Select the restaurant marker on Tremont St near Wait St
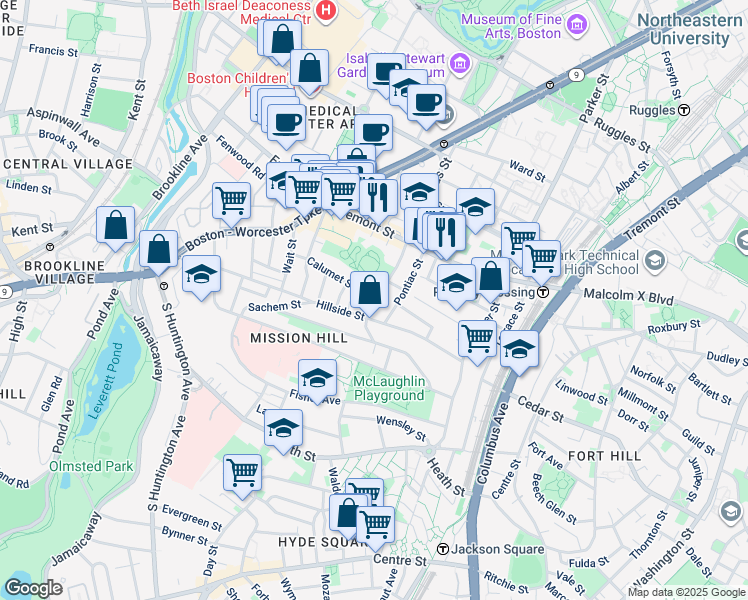Screen dimensions: 748x600 (x=378, y=199)
